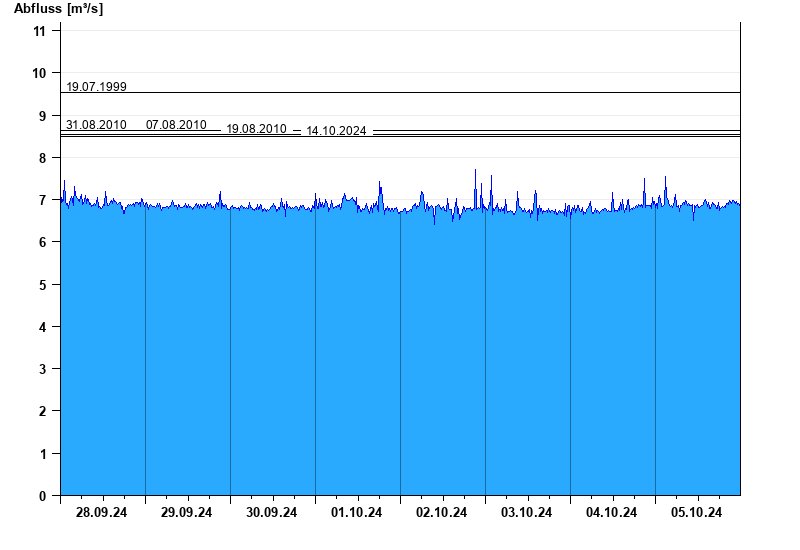Select the 30.09.24 date label
This screenshot has height=550, width=800.
pos(272,513)
